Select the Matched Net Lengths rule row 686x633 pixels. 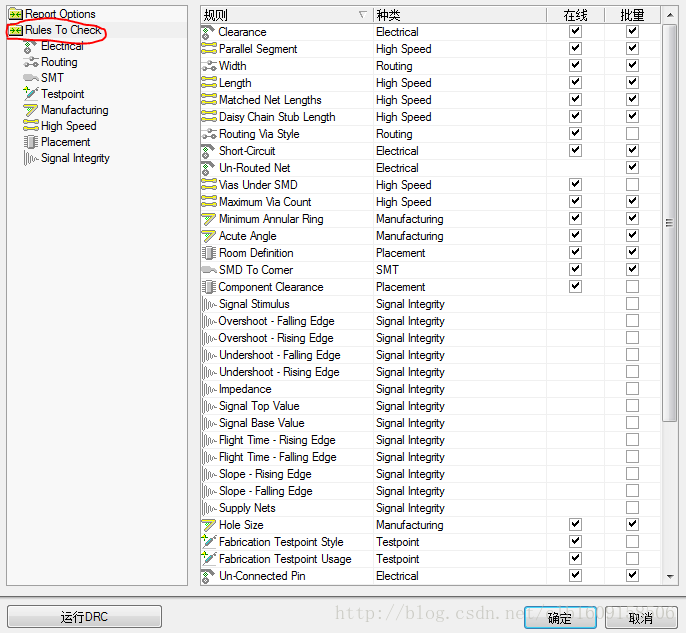(430, 100)
